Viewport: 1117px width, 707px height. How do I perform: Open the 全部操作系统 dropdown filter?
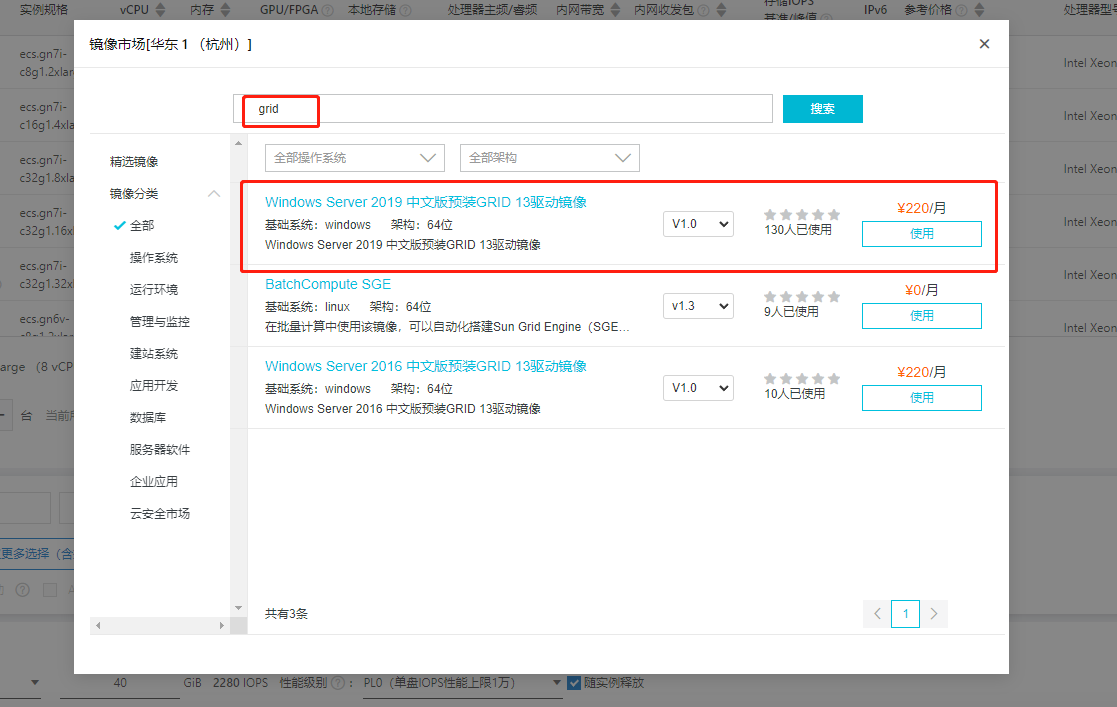(355, 158)
